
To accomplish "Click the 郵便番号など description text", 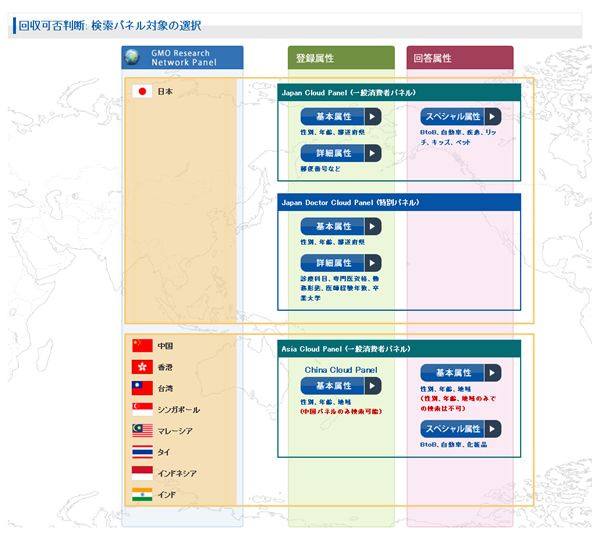I will (x=320, y=169).
